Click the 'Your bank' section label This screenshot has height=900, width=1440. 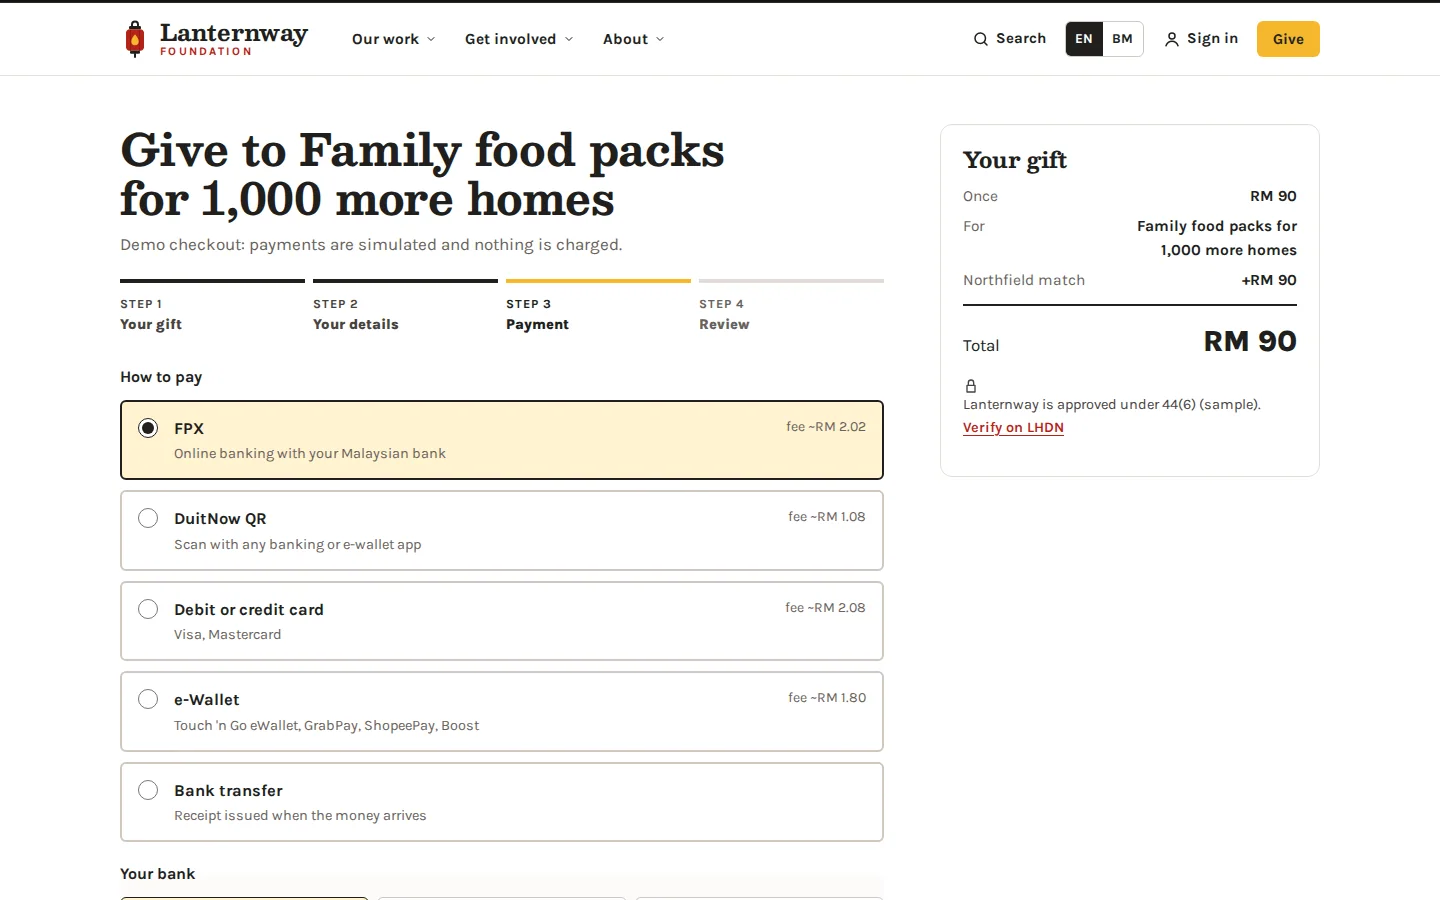(x=157, y=874)
